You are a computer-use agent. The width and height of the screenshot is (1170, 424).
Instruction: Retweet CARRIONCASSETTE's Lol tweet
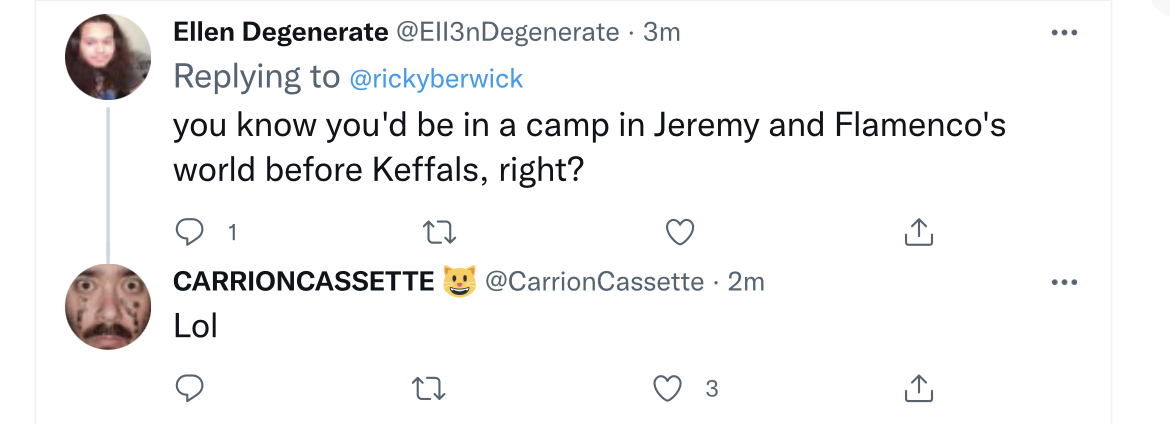429,388
